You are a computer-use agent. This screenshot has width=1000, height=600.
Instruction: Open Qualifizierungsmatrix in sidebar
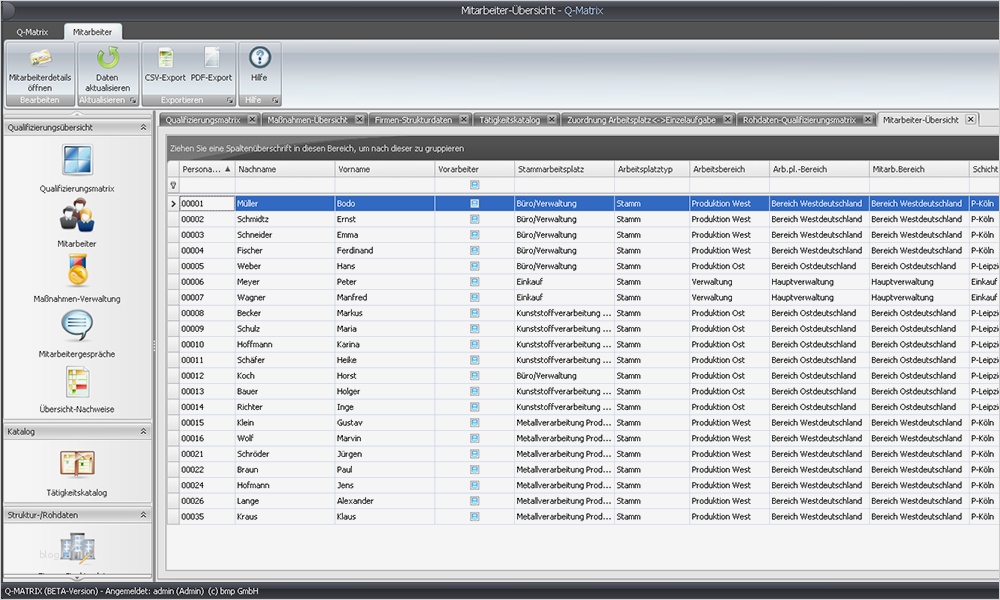click(x=77, y=161)
